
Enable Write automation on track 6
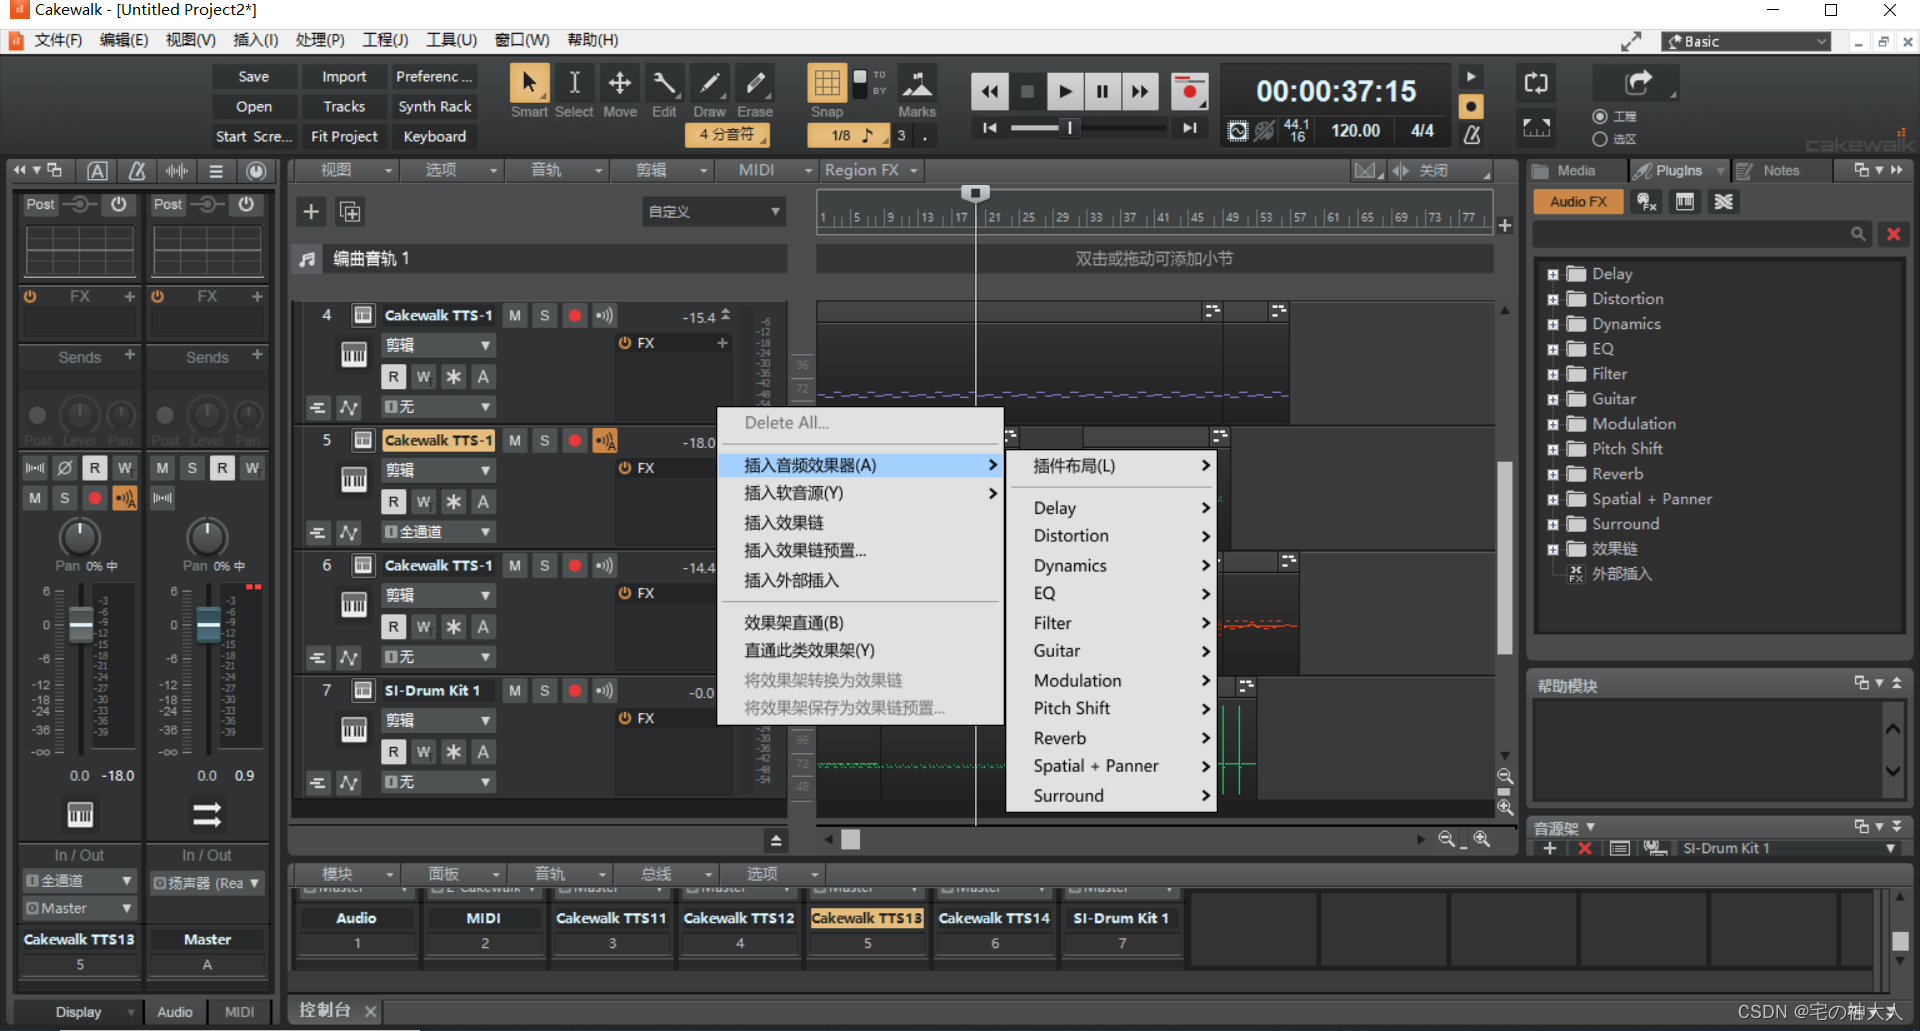423,627
